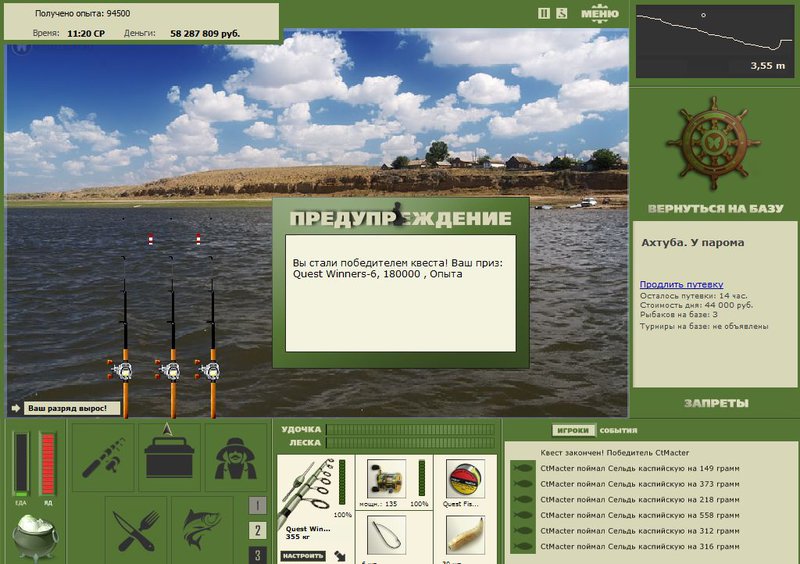Click the Получено опыта: 94500 text
The image size is (800, 564).
(82, 13)
